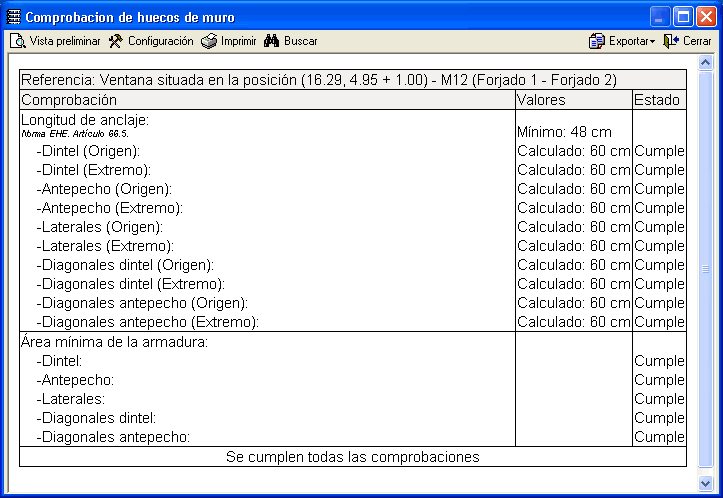Select the '-Diagonales antepecho (Origen):' row

(353, 303)
